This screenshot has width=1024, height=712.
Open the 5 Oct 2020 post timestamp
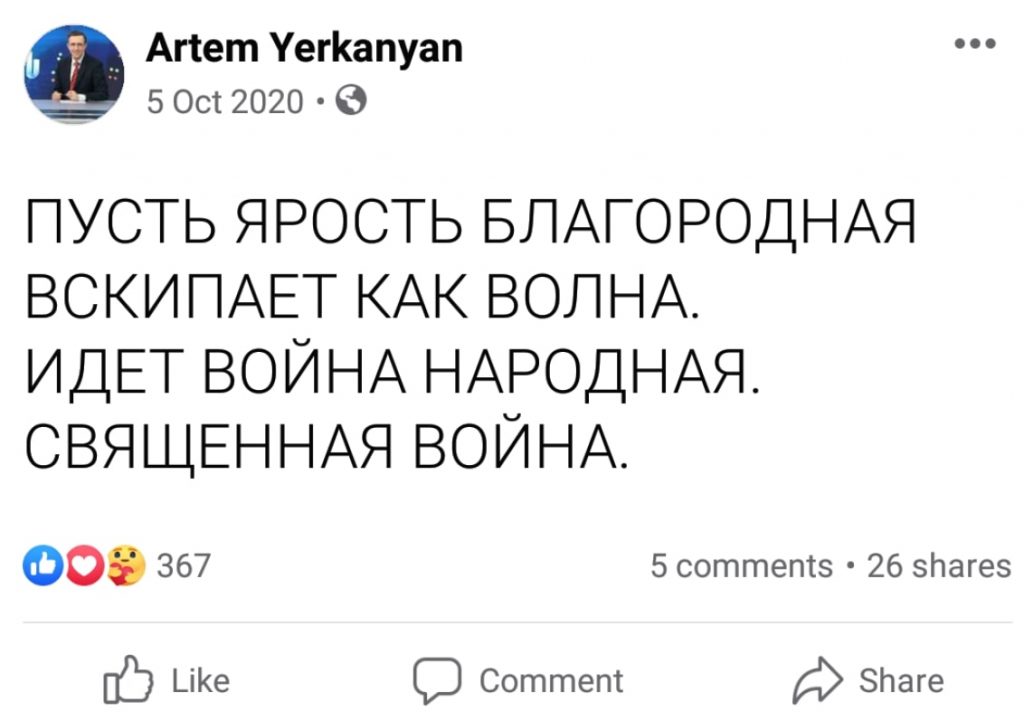click(223, 101)
